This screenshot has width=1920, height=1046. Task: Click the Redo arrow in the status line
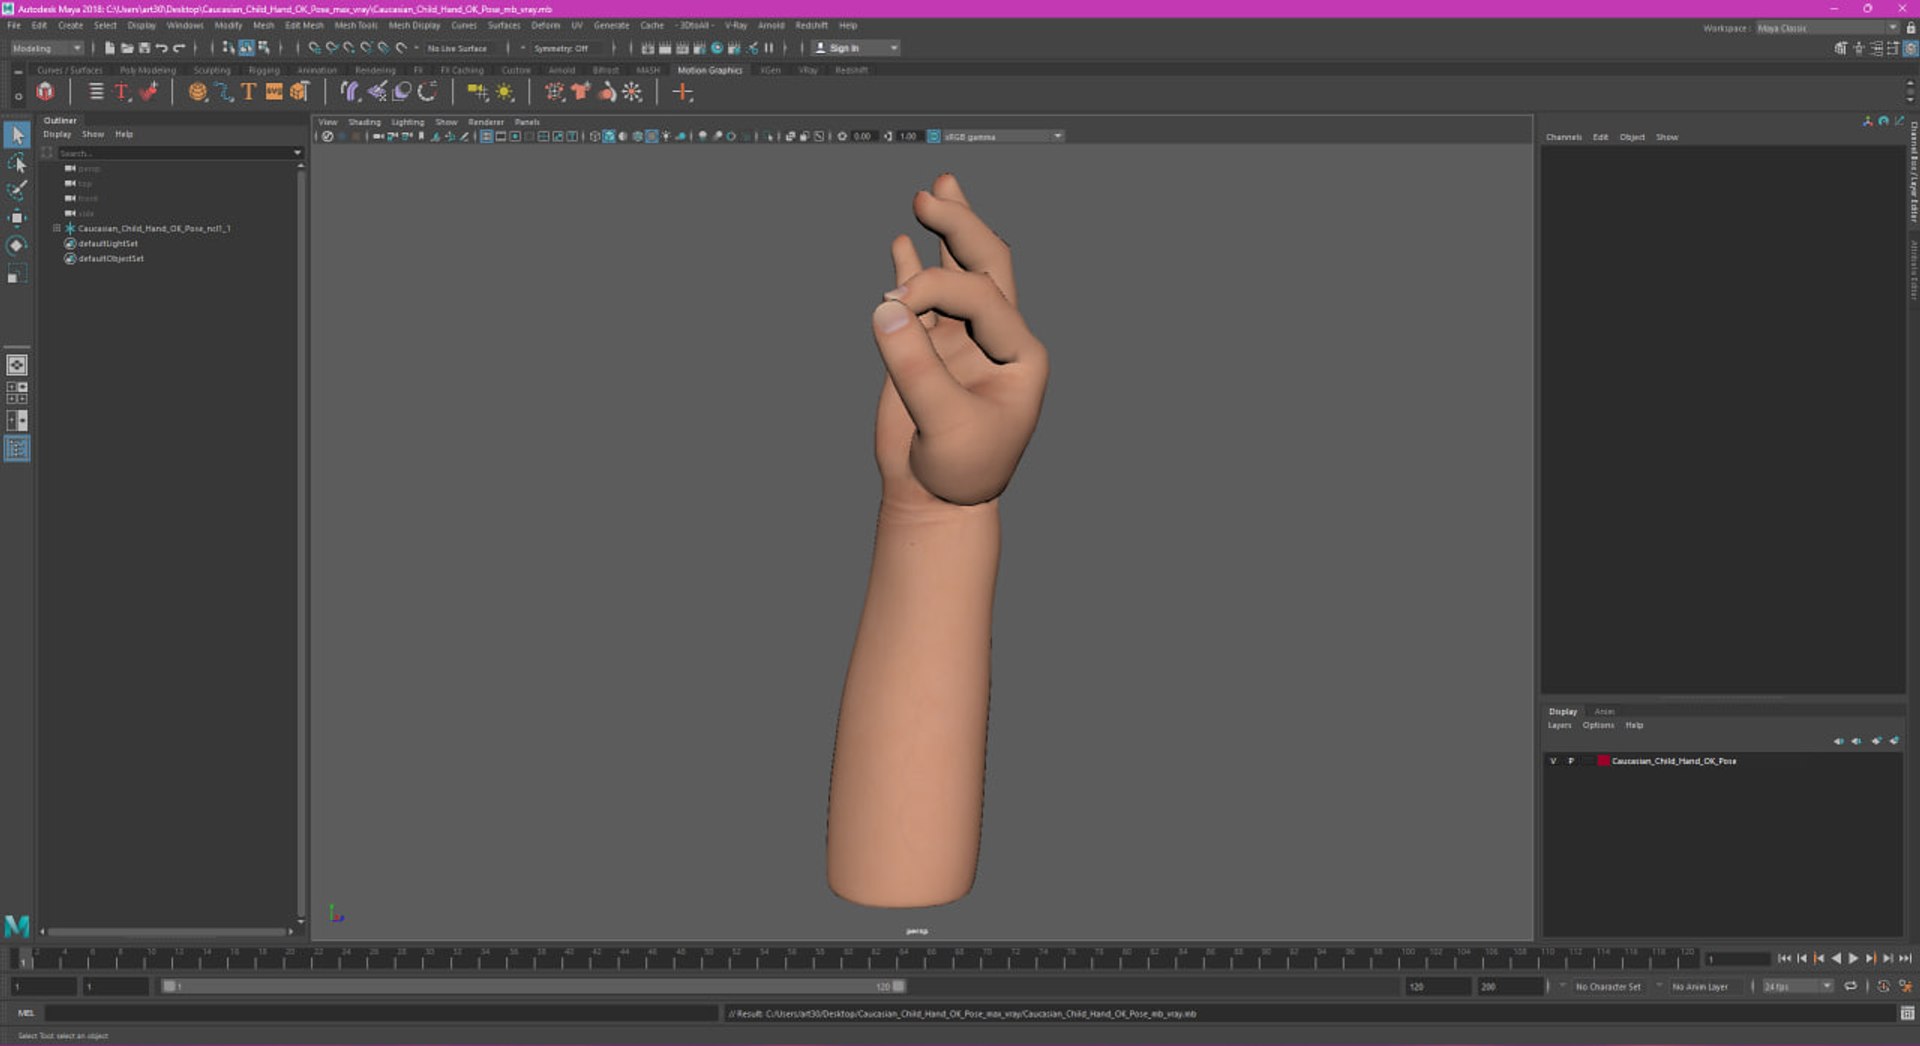coord(179,48)
